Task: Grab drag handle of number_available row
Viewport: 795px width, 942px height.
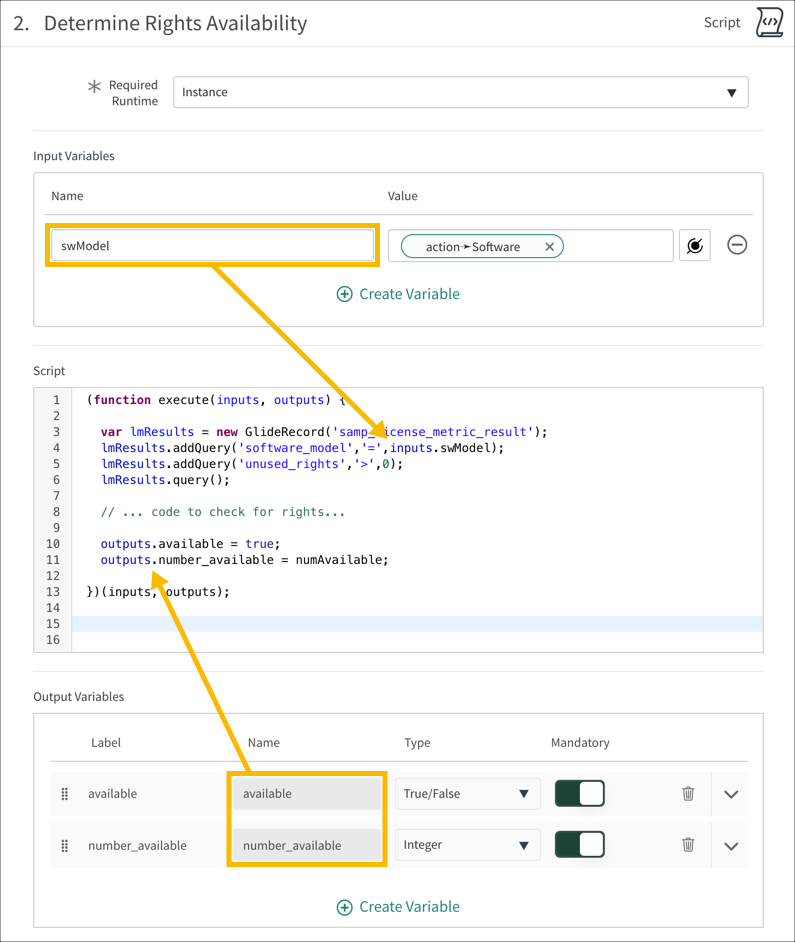Action: pyautogui.click(x=65, y=845)
